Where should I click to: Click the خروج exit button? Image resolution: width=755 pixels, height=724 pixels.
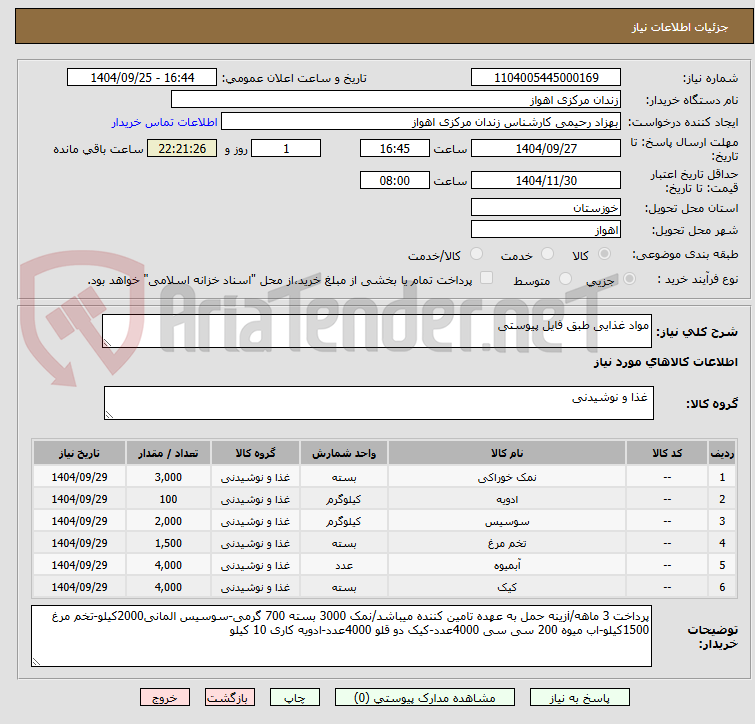click(x=165, y=698)
